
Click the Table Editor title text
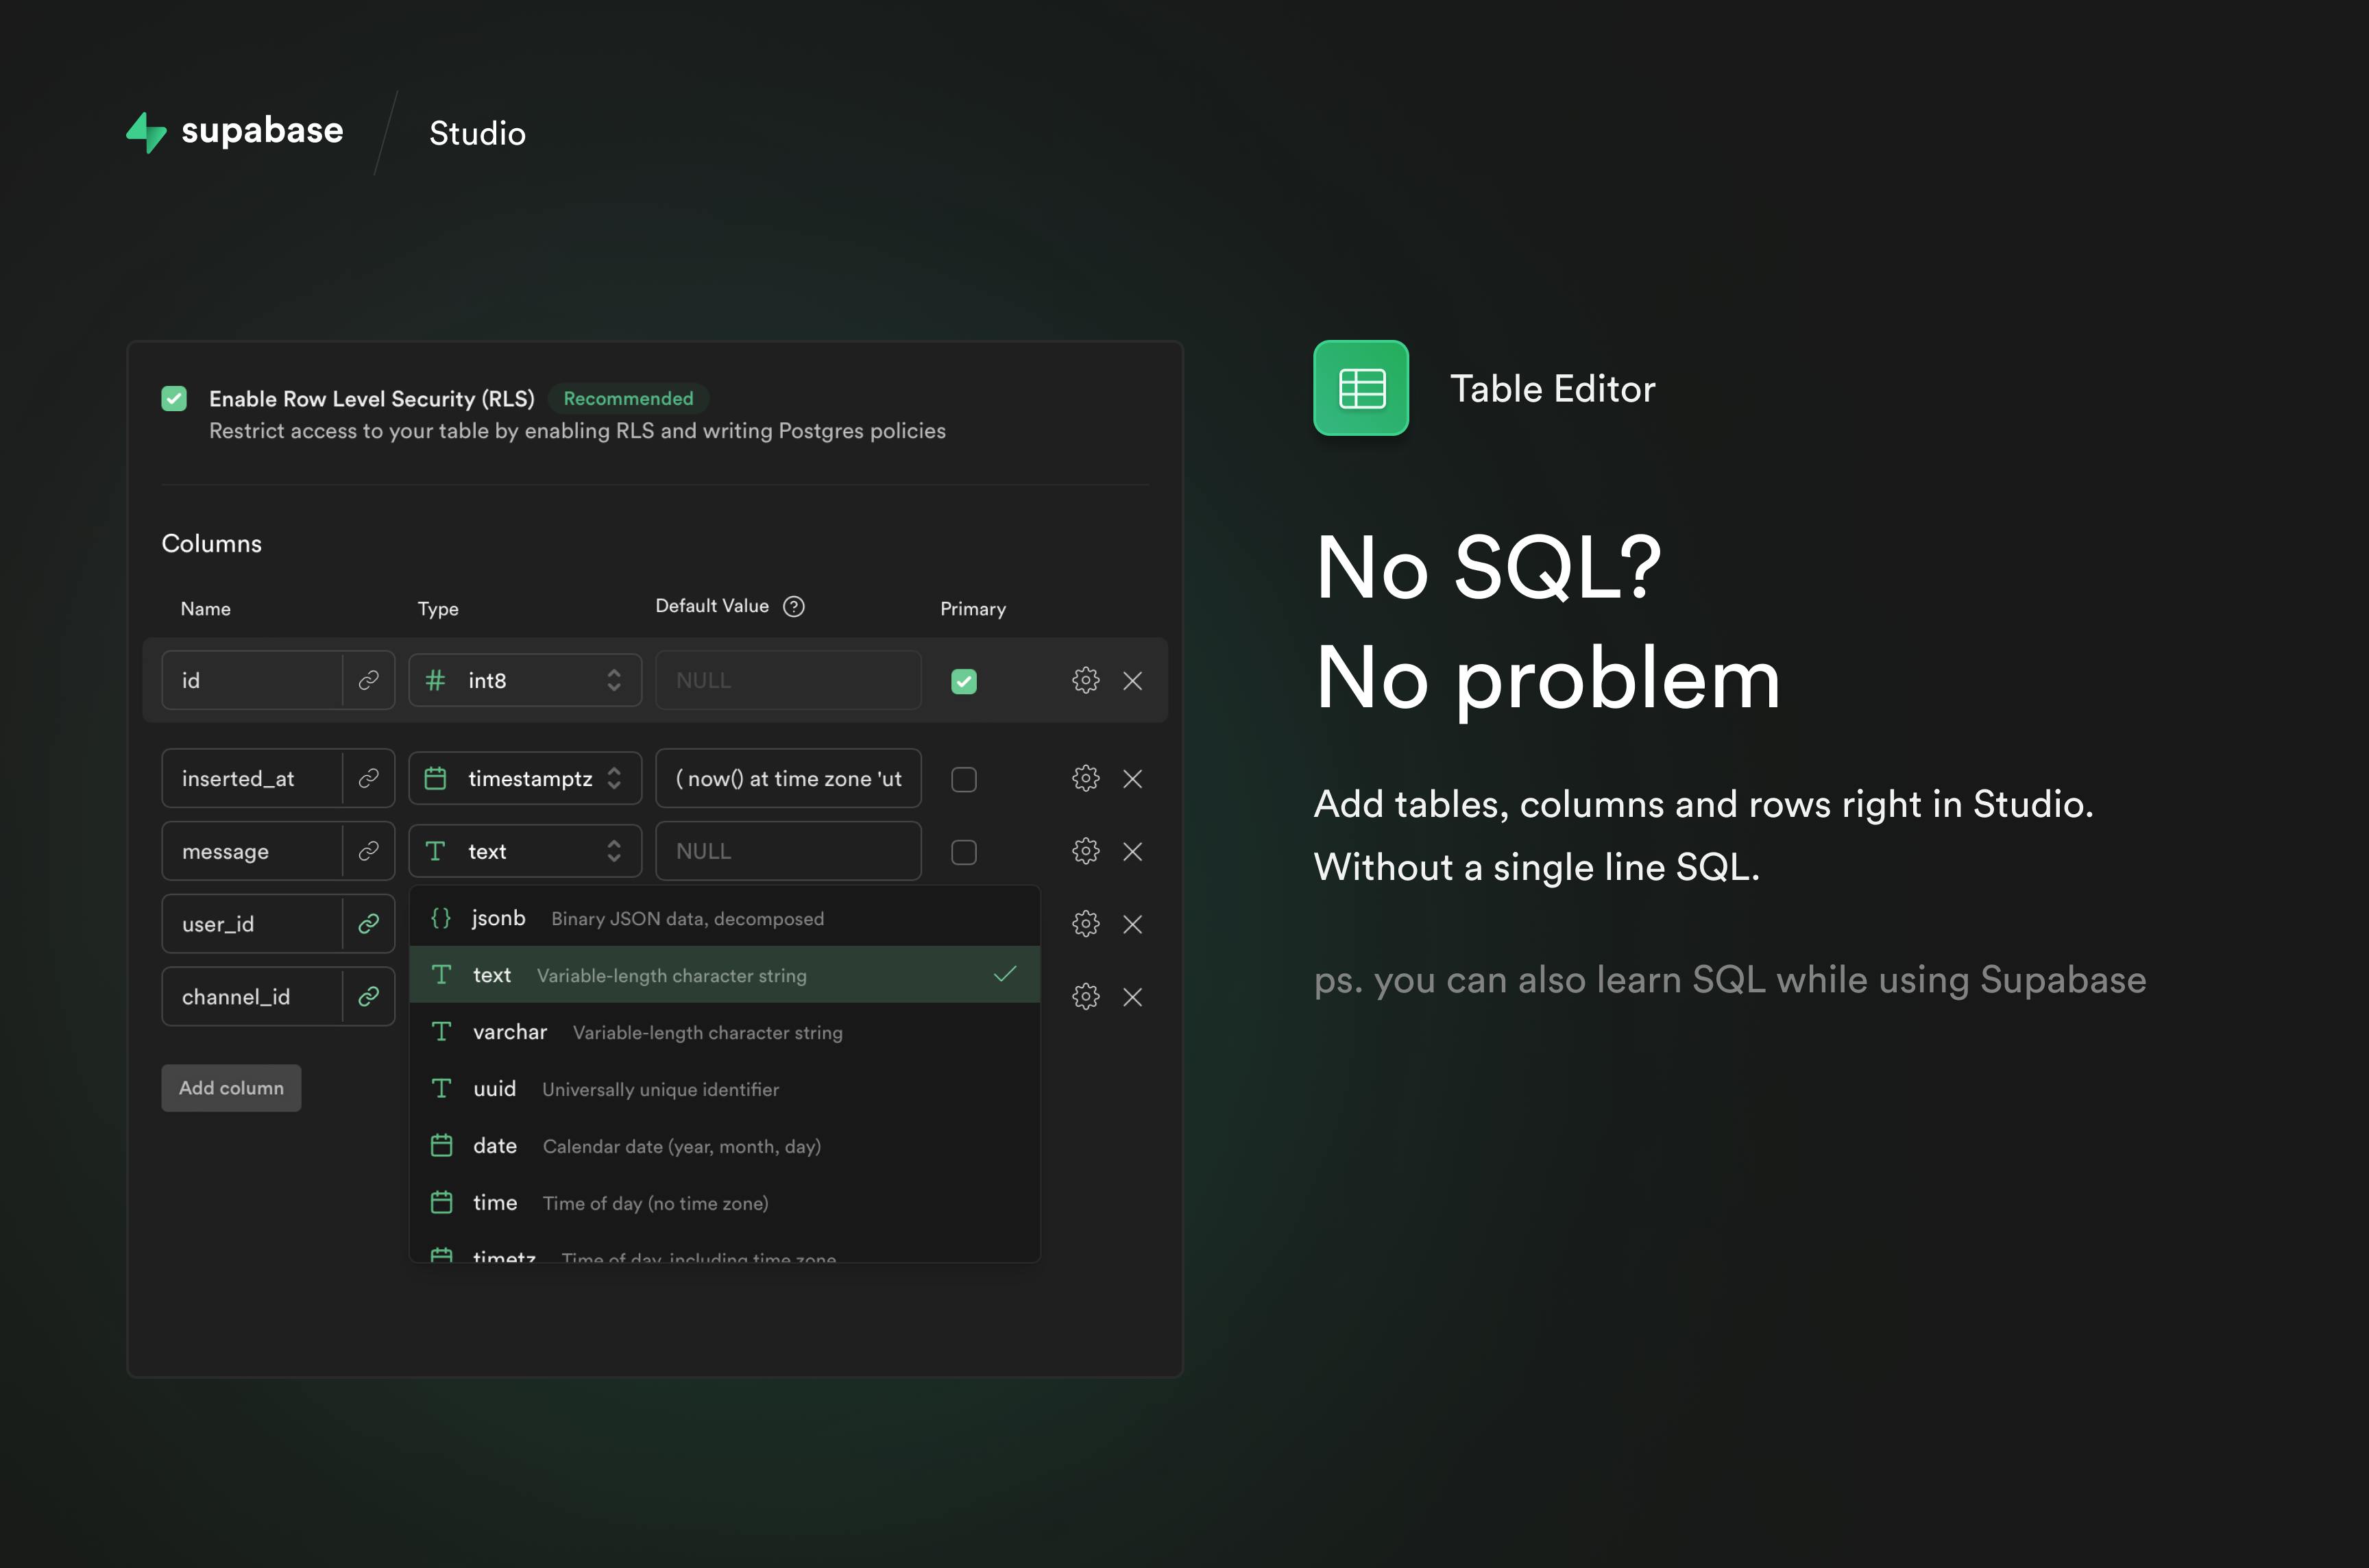click(x=1553, y=388)
